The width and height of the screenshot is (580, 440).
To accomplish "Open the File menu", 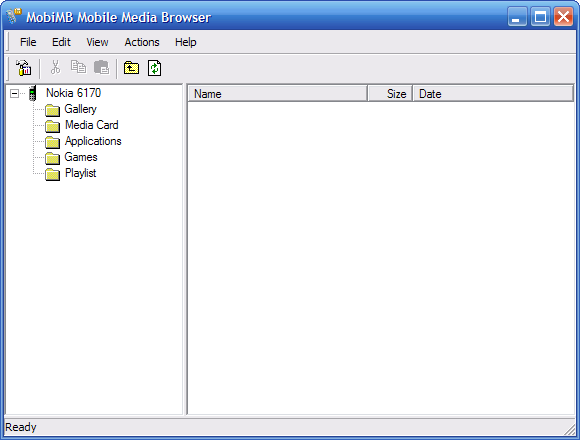I will click(x=28, y=42).
